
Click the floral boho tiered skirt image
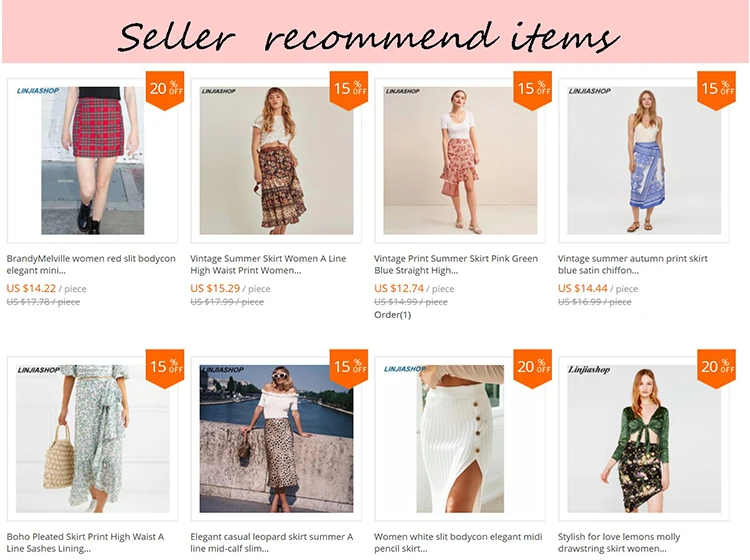(x=276, y=160)
